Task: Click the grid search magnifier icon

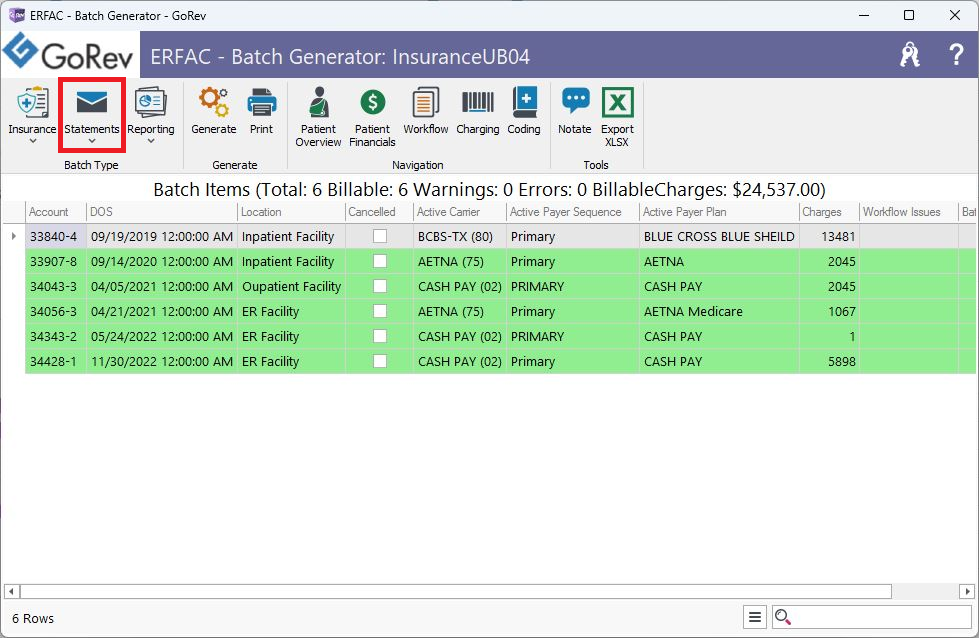Action: (x=782, y=617)
